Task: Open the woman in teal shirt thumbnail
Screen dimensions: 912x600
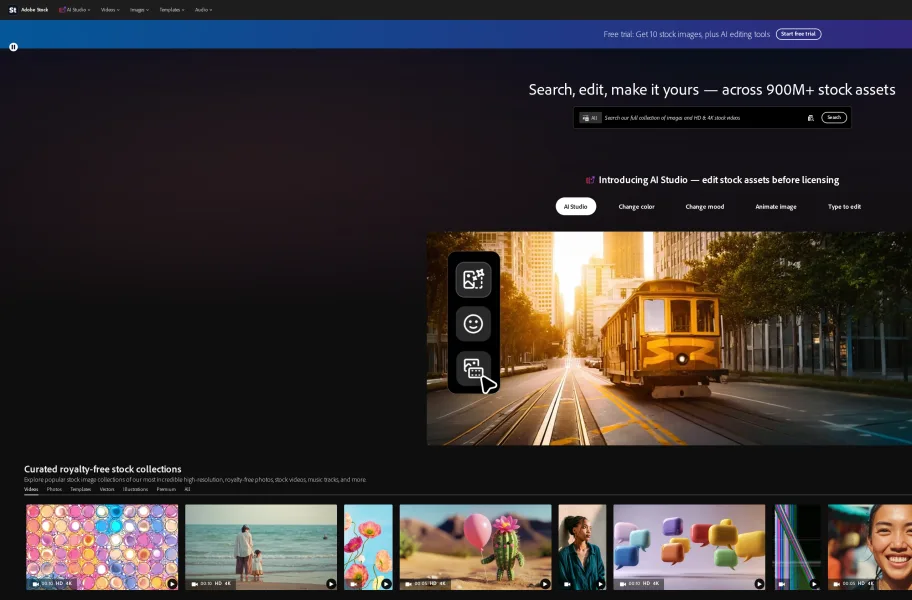Action: (582, 547)
